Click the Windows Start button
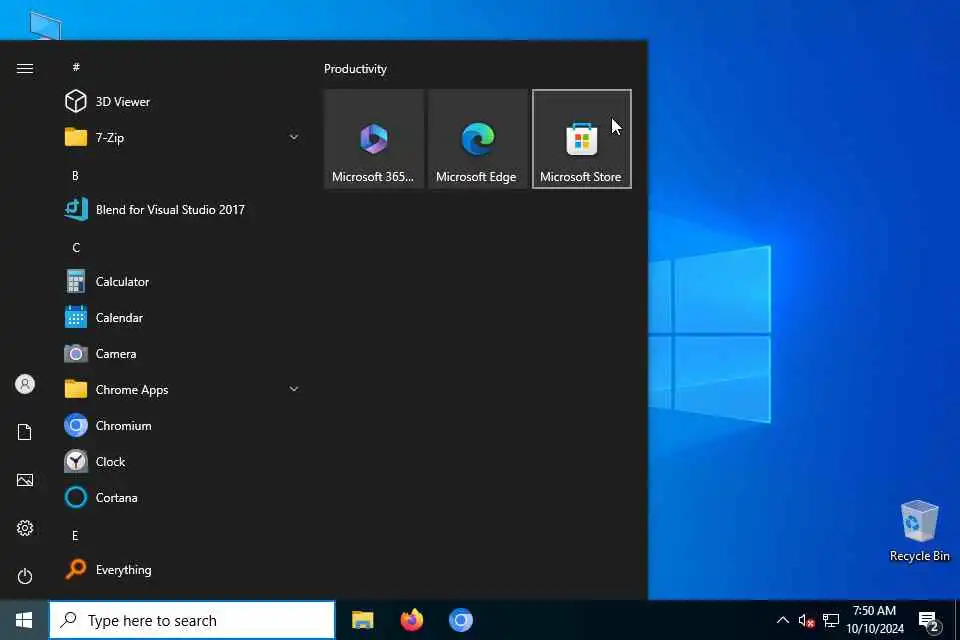 point(24,620)
